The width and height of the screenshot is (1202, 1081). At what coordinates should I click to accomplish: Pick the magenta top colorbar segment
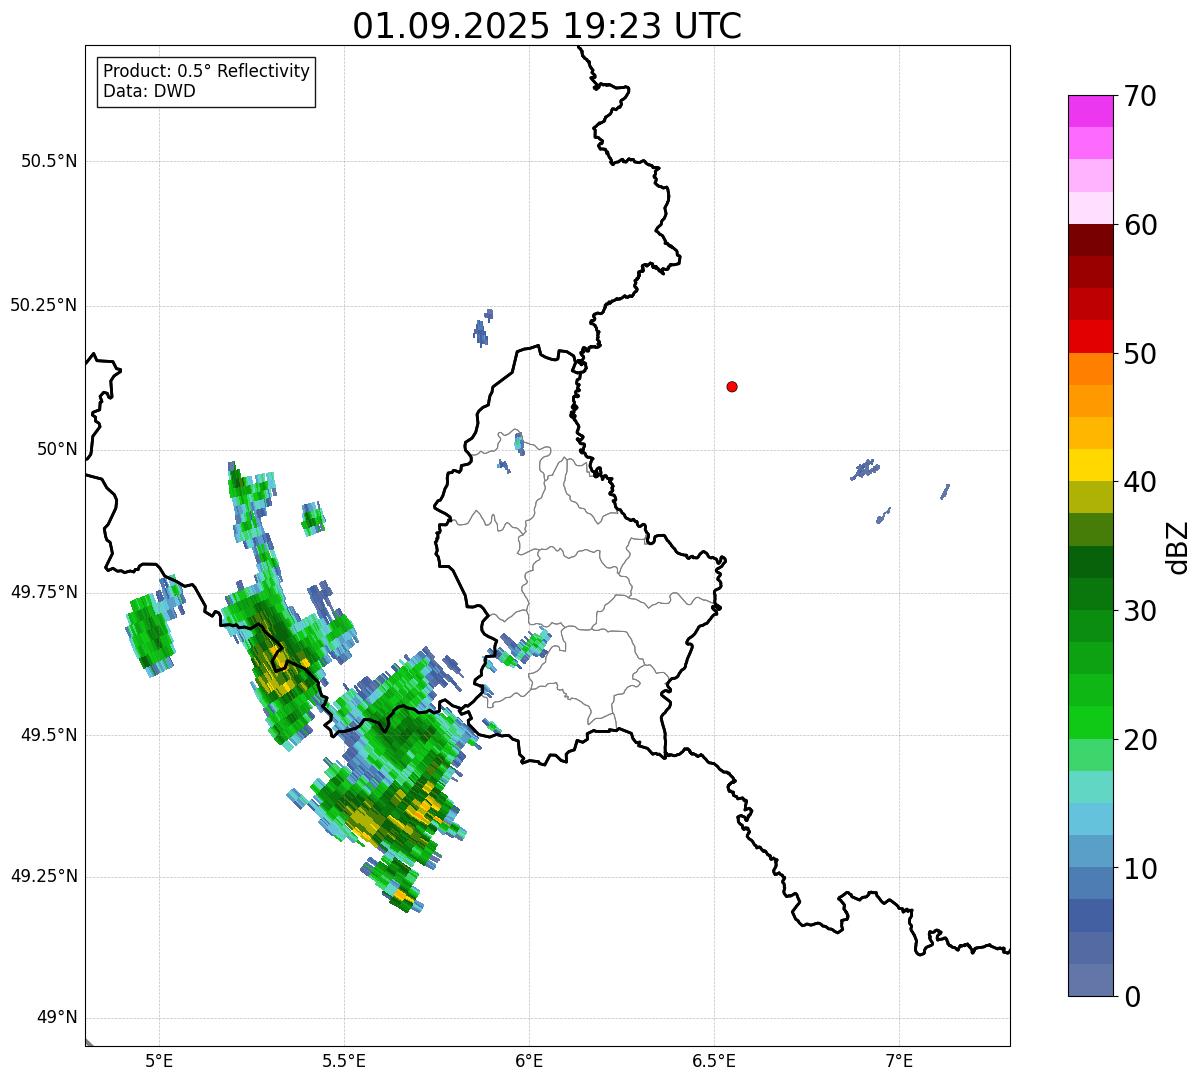[x=1091, y=111]
